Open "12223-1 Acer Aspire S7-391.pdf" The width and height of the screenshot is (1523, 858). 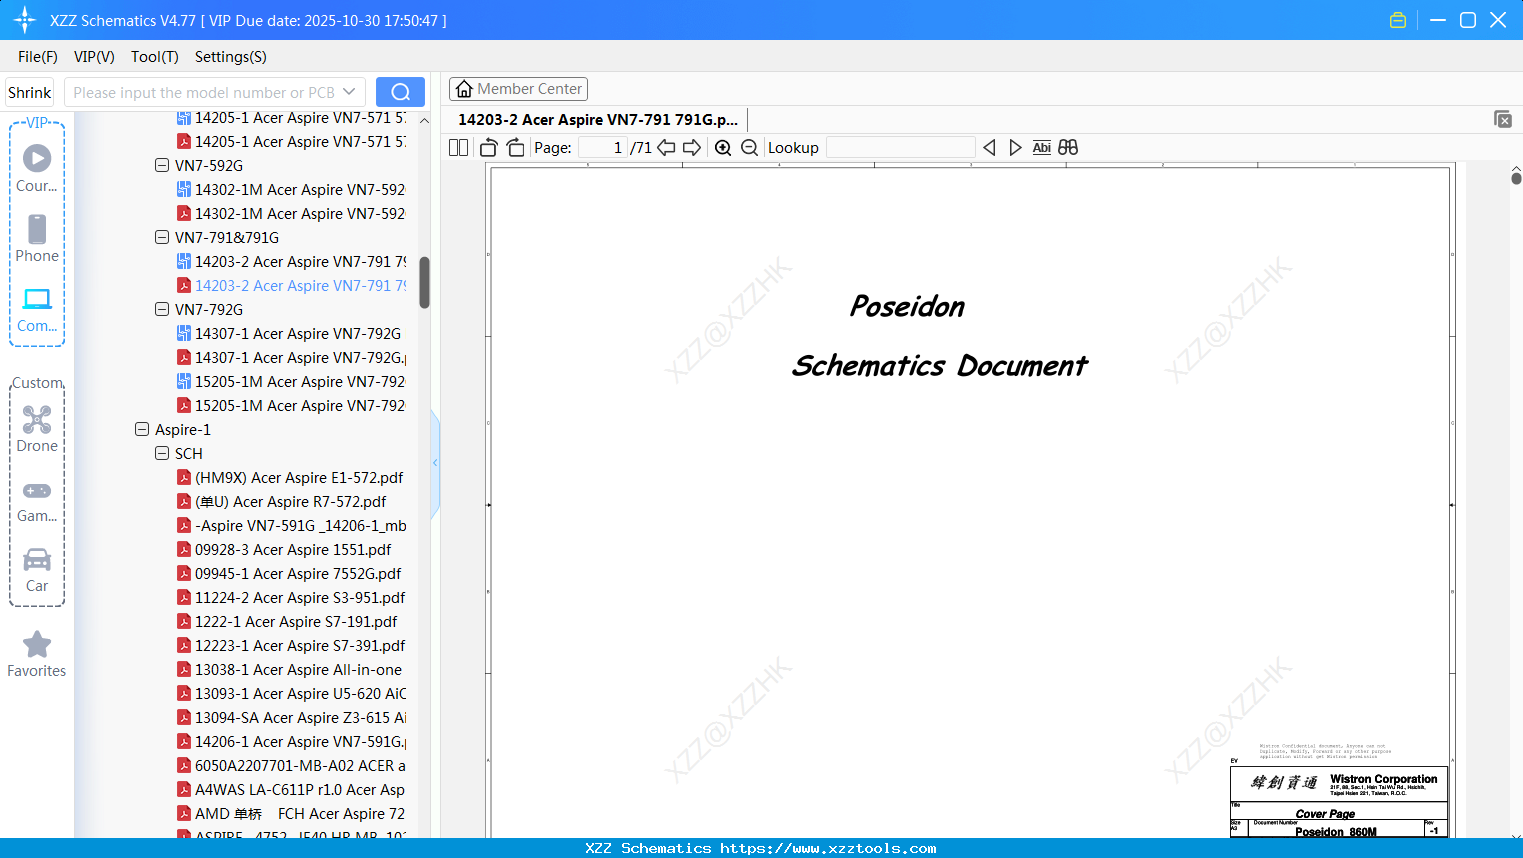pyautogui.click(x=291, y=645)
